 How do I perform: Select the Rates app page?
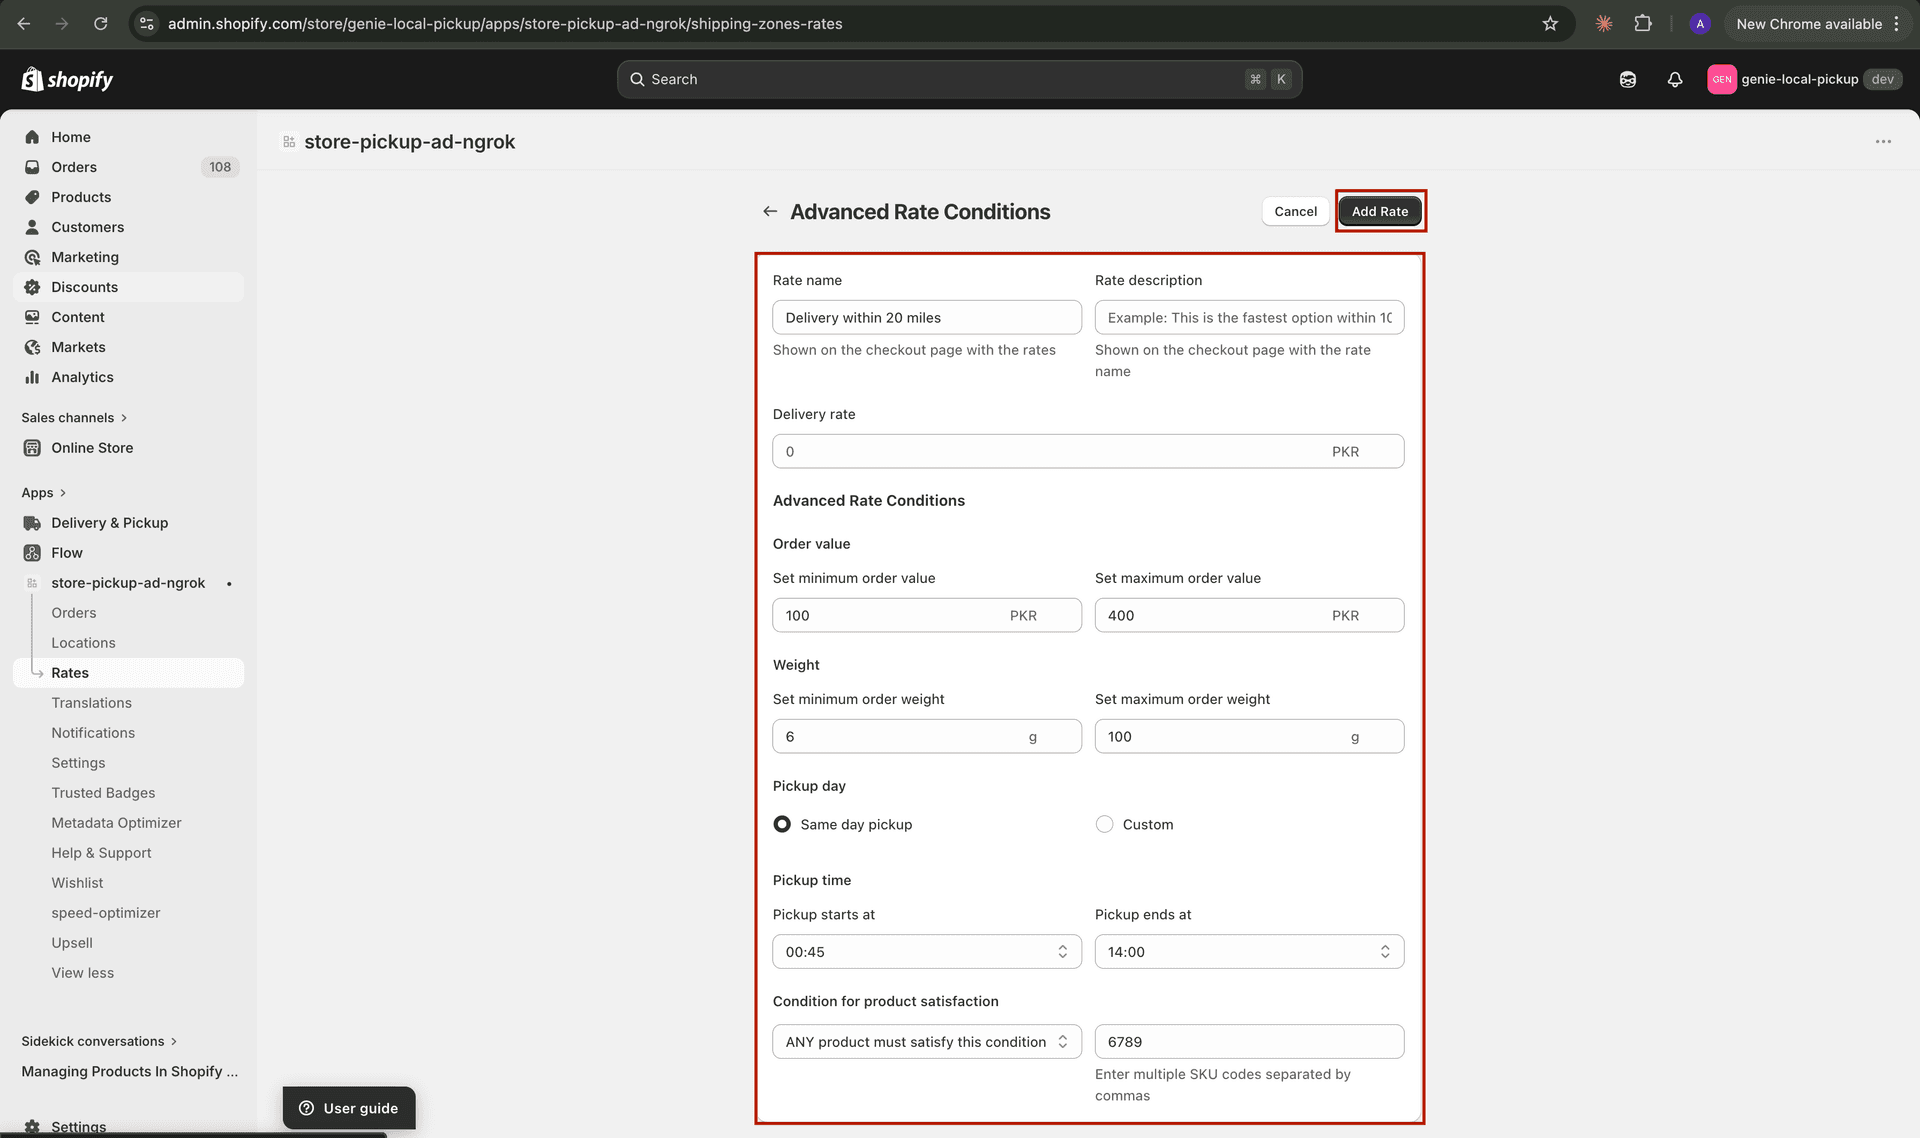click(x=128, y=673)
